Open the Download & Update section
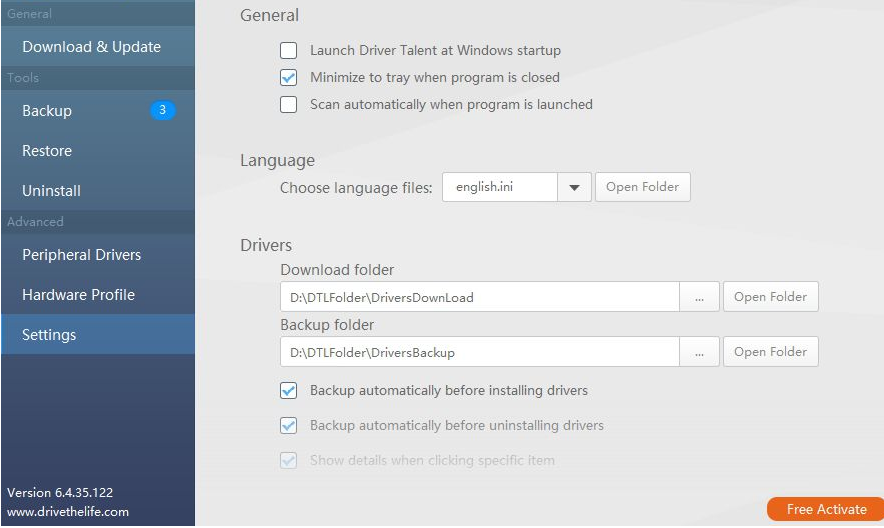This screenshot has height=528, width=884. pyautogui.click(x=91, y=47)
